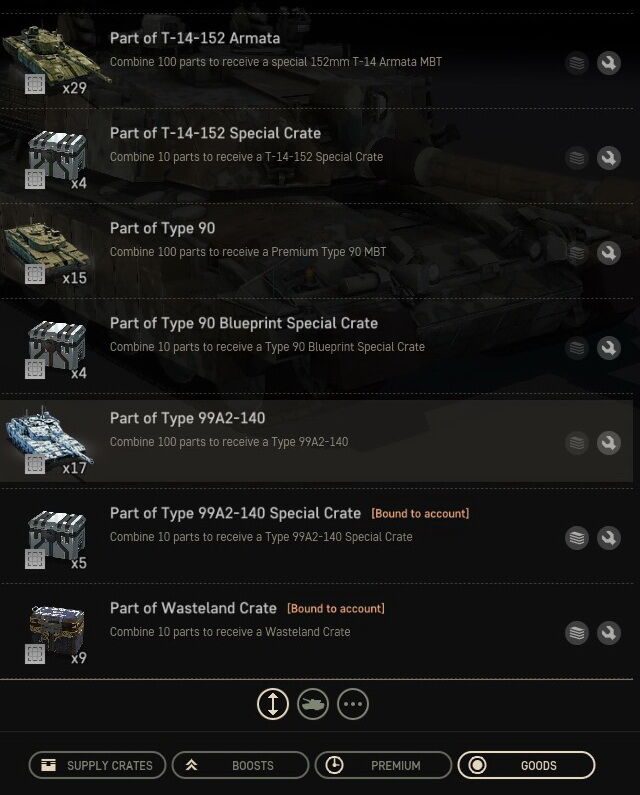Click stack icon for T-14-152 Armata parts

pyautogui.click(x=577, y=63)
